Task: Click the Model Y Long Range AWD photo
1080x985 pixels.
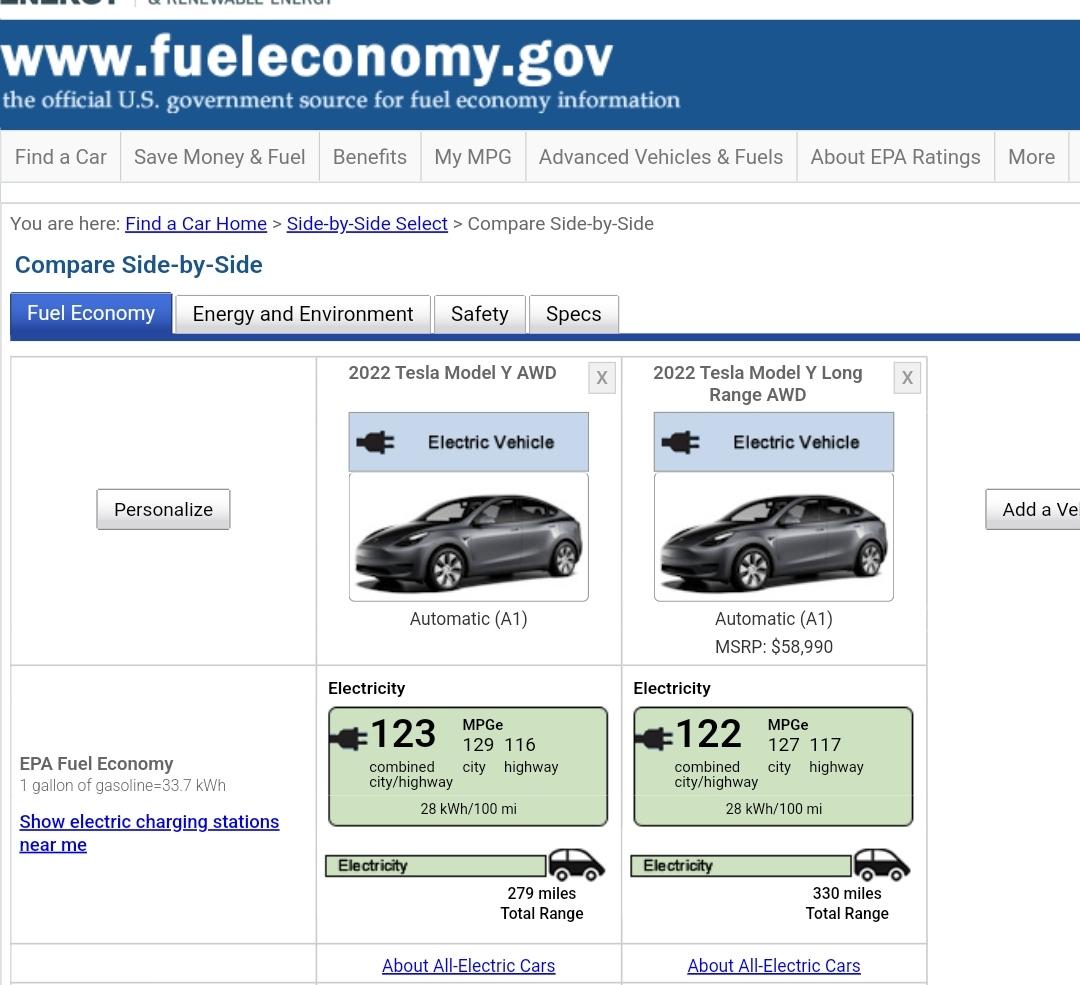Action: pyautogui.click(x=773, y=537)
